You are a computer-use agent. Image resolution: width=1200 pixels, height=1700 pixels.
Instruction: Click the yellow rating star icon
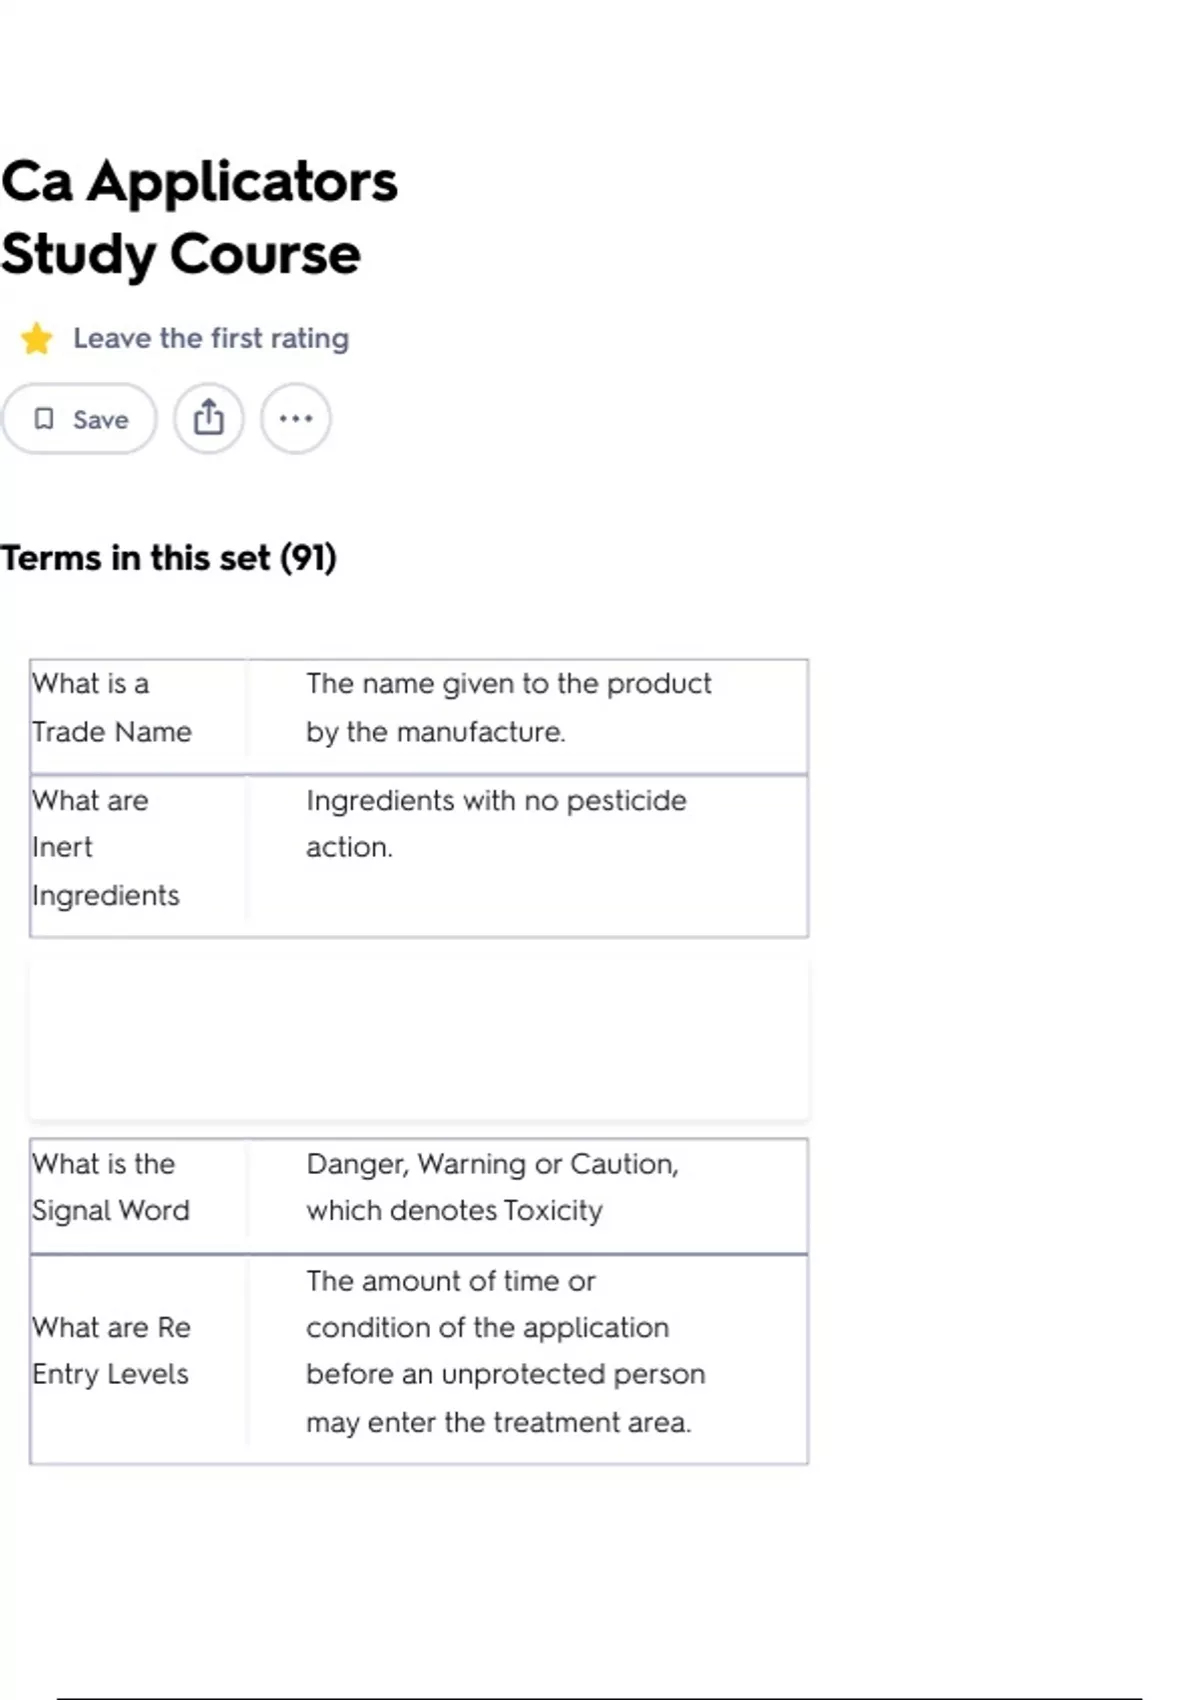[37, 339]
